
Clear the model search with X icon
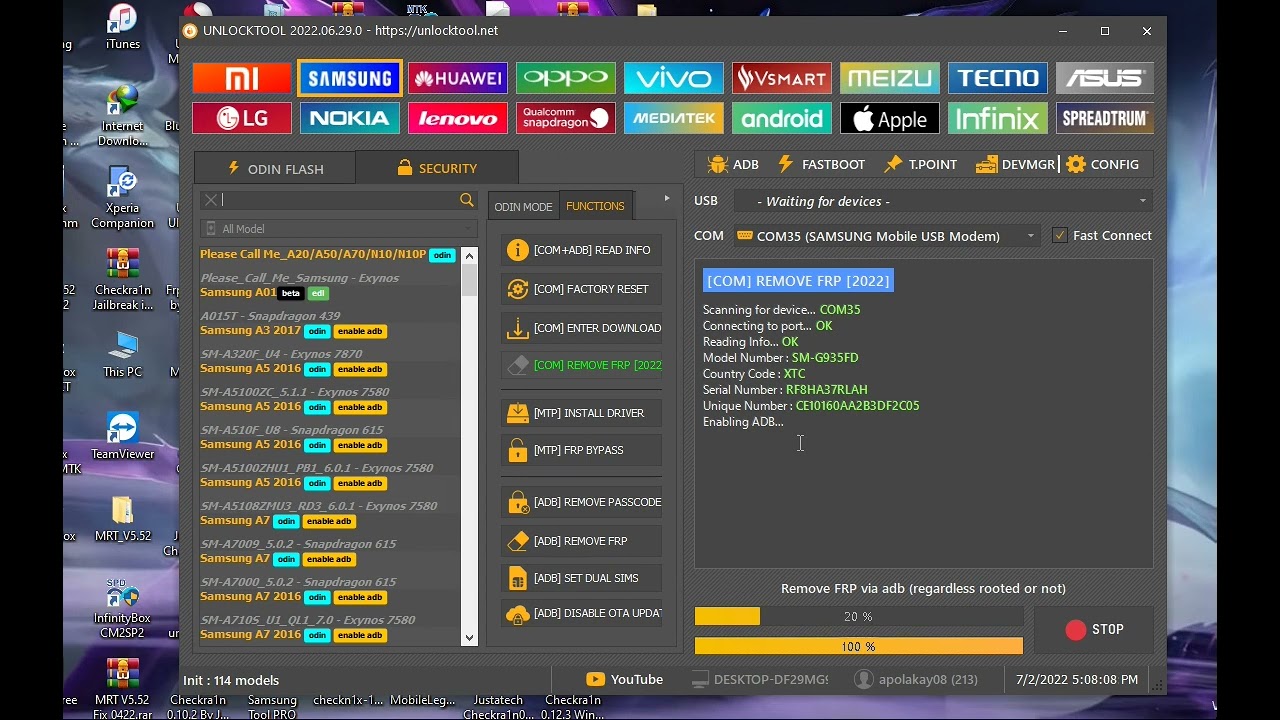(x=210, y=200)
